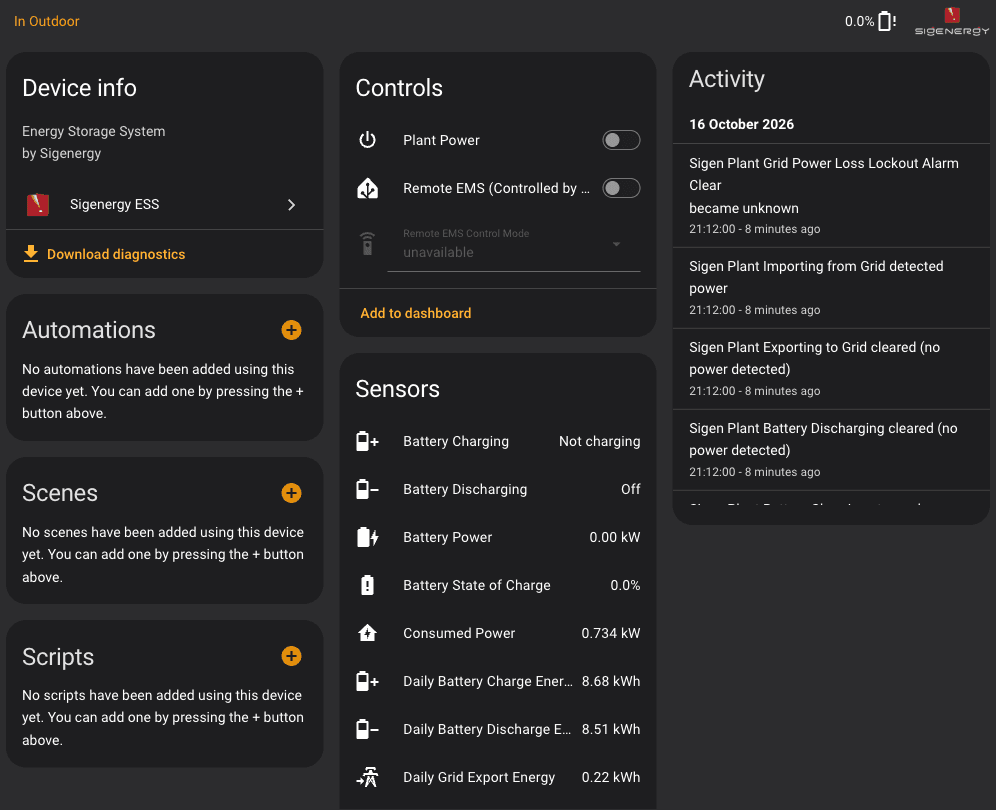
Task: Open Remote EMS (Controlled by ...) label
Action: [496, 188]
